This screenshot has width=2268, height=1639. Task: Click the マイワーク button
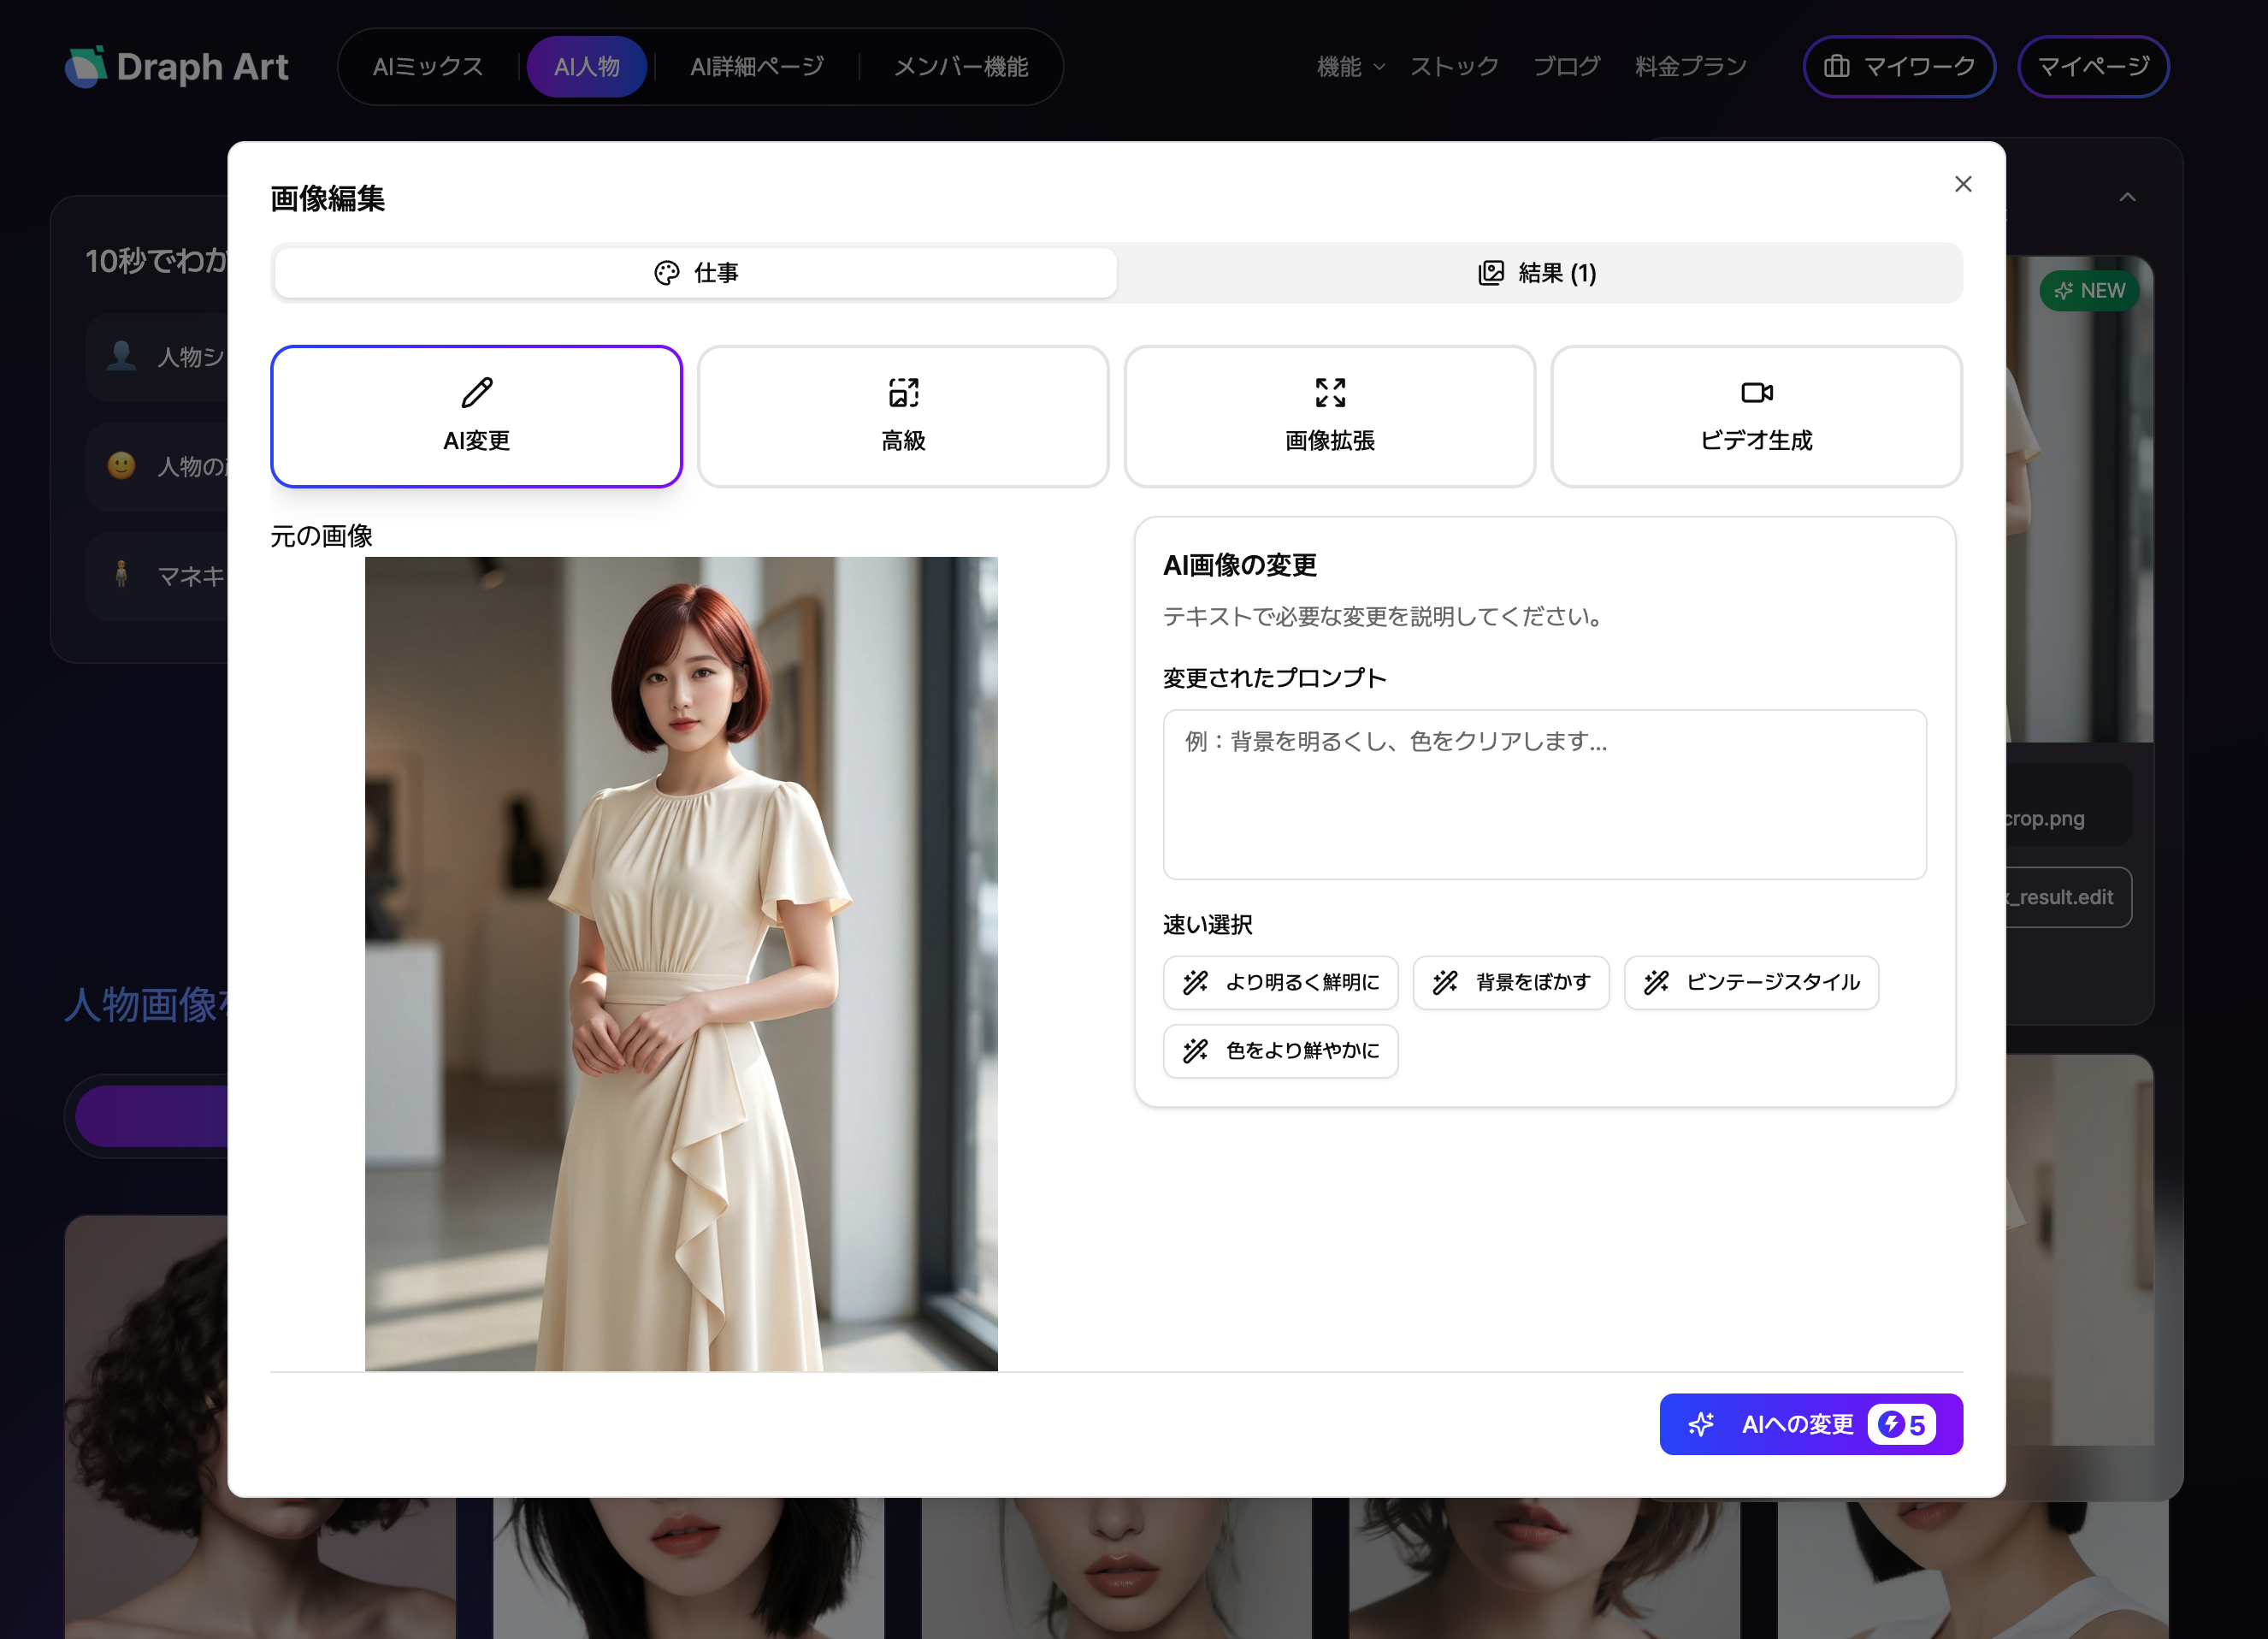[x=1899, y=67]
